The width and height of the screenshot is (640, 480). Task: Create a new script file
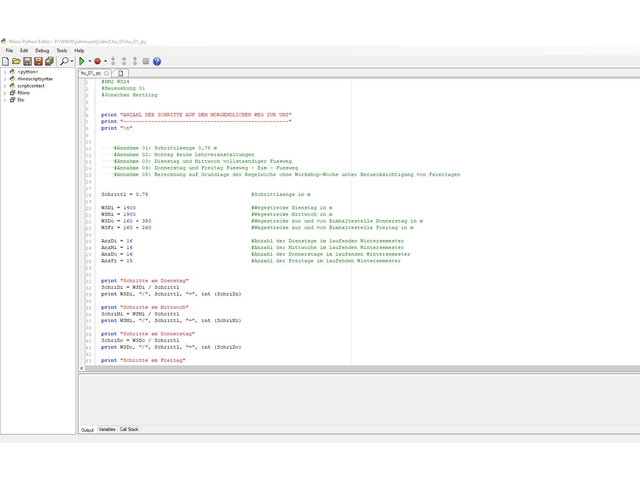pyautogui.click(x=5, y=61)
